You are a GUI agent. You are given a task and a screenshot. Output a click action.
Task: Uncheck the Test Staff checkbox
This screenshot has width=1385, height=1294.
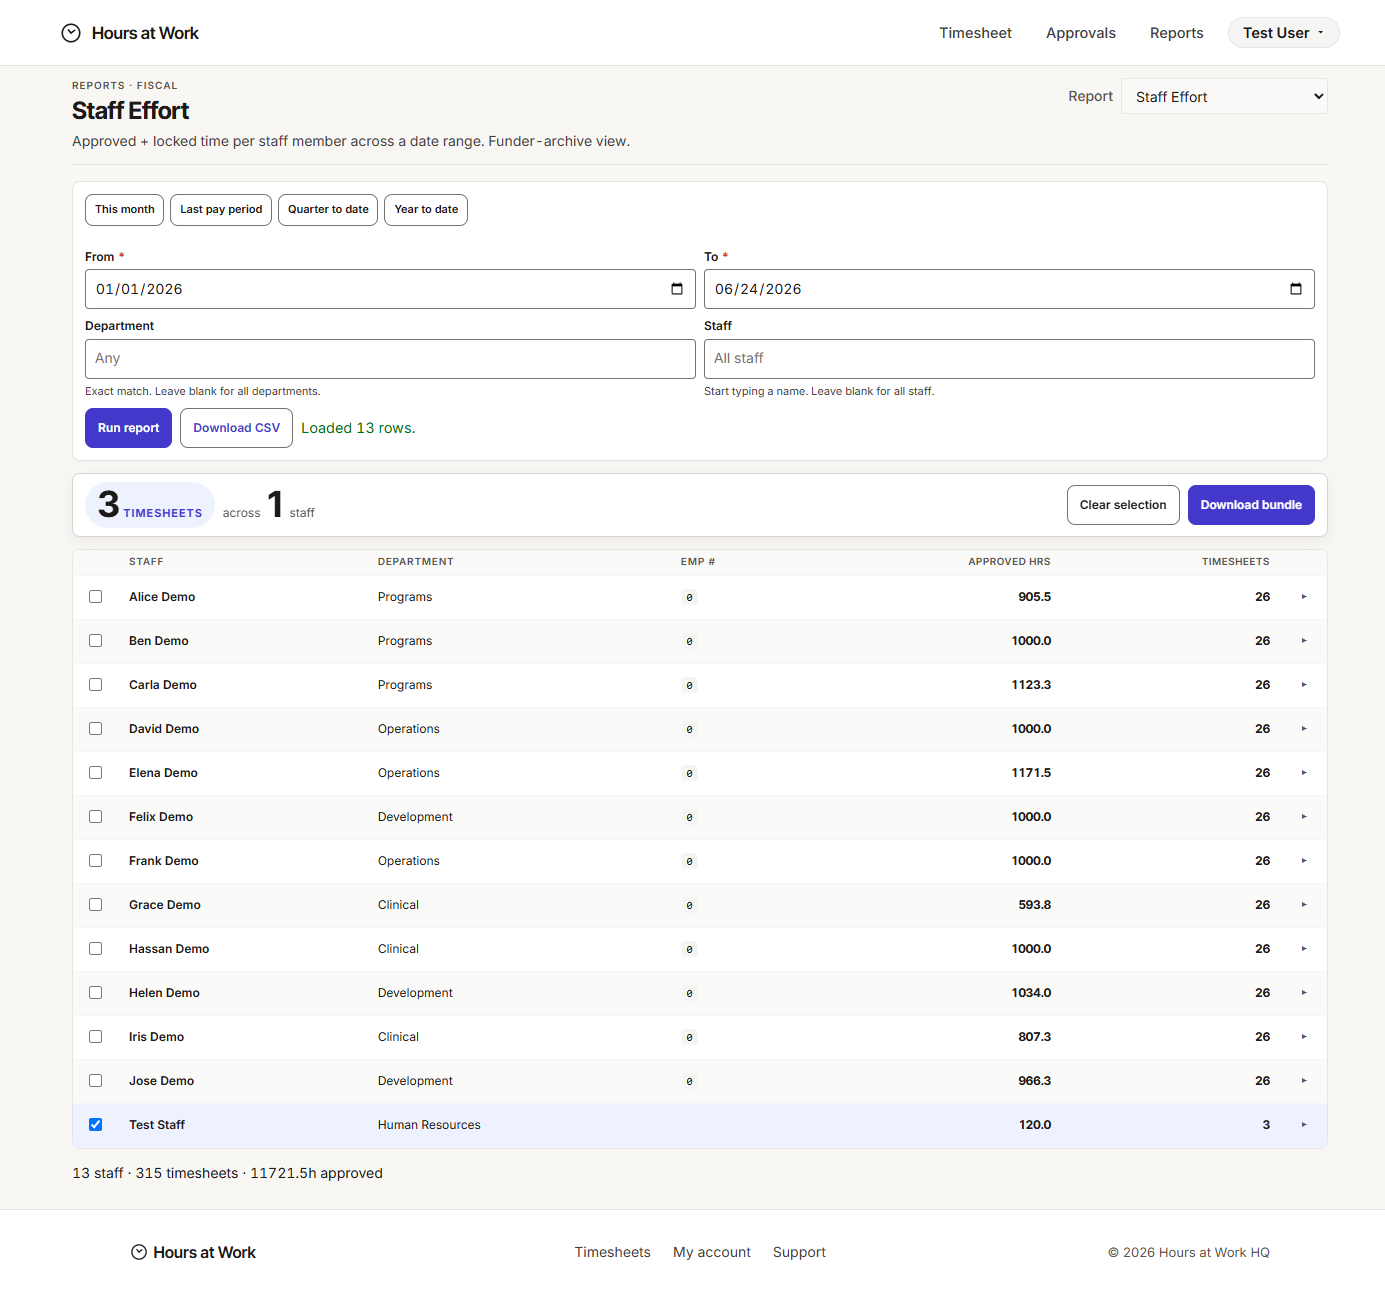tap(96, 1125)
